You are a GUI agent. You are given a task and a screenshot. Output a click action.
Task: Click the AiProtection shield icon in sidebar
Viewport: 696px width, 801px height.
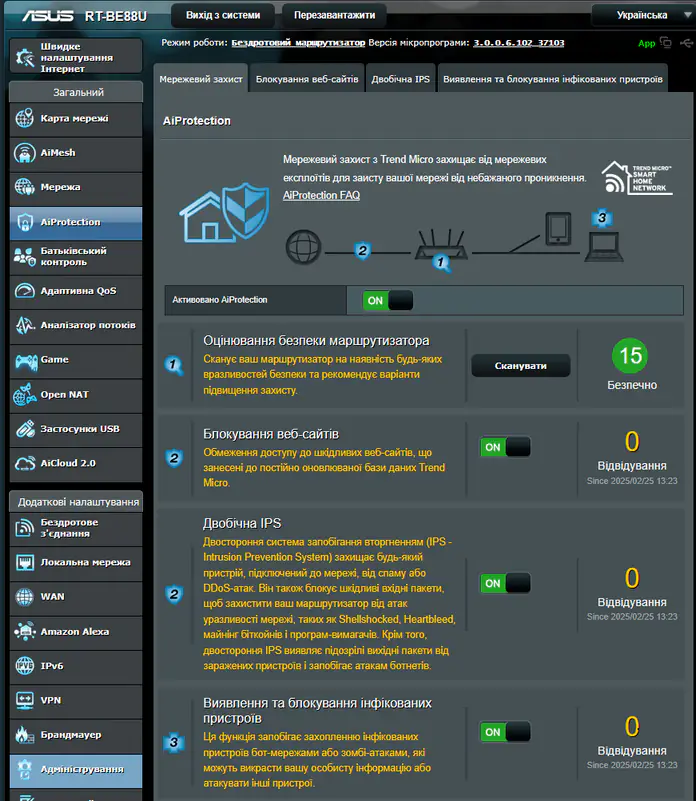click(25, 222)
